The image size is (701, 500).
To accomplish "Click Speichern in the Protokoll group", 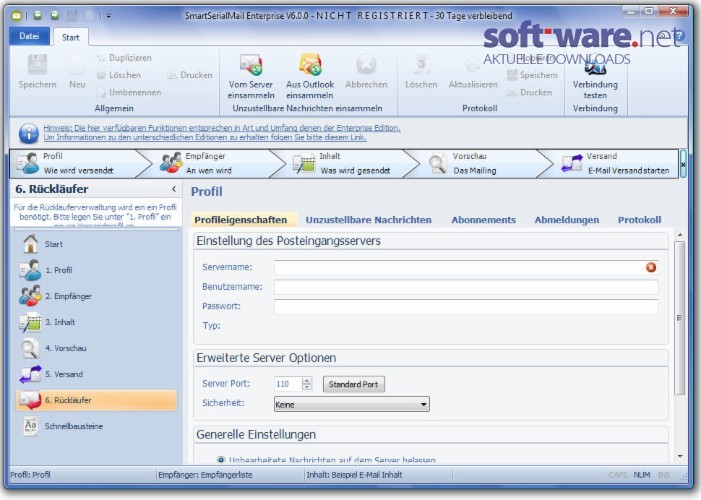I will click(533, 75).
